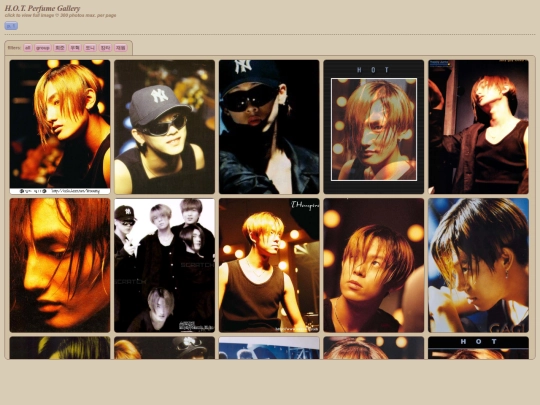The image size is (540, 405).
Task: Select the 'group' filter
Action: pos(43,48)
